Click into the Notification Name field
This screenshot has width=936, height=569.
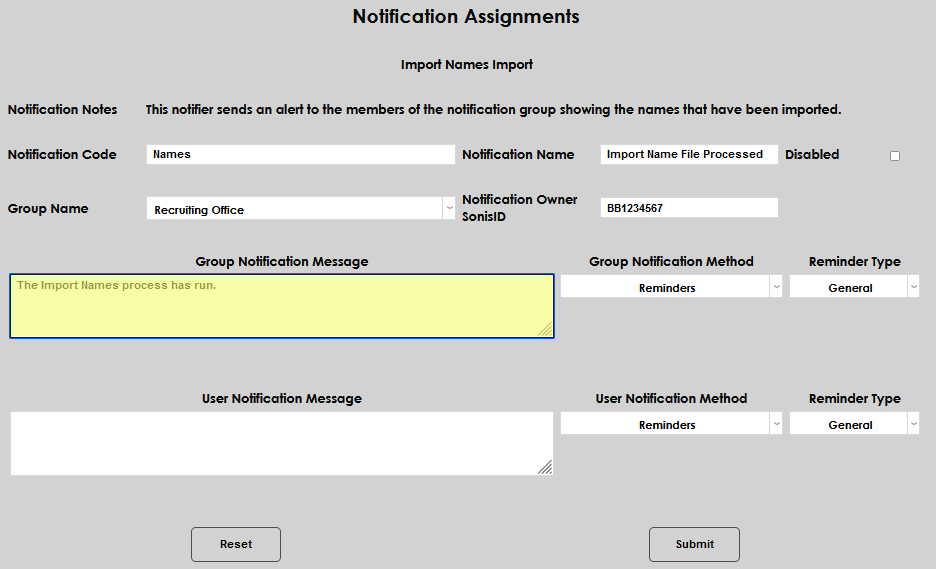click(689, 155)
